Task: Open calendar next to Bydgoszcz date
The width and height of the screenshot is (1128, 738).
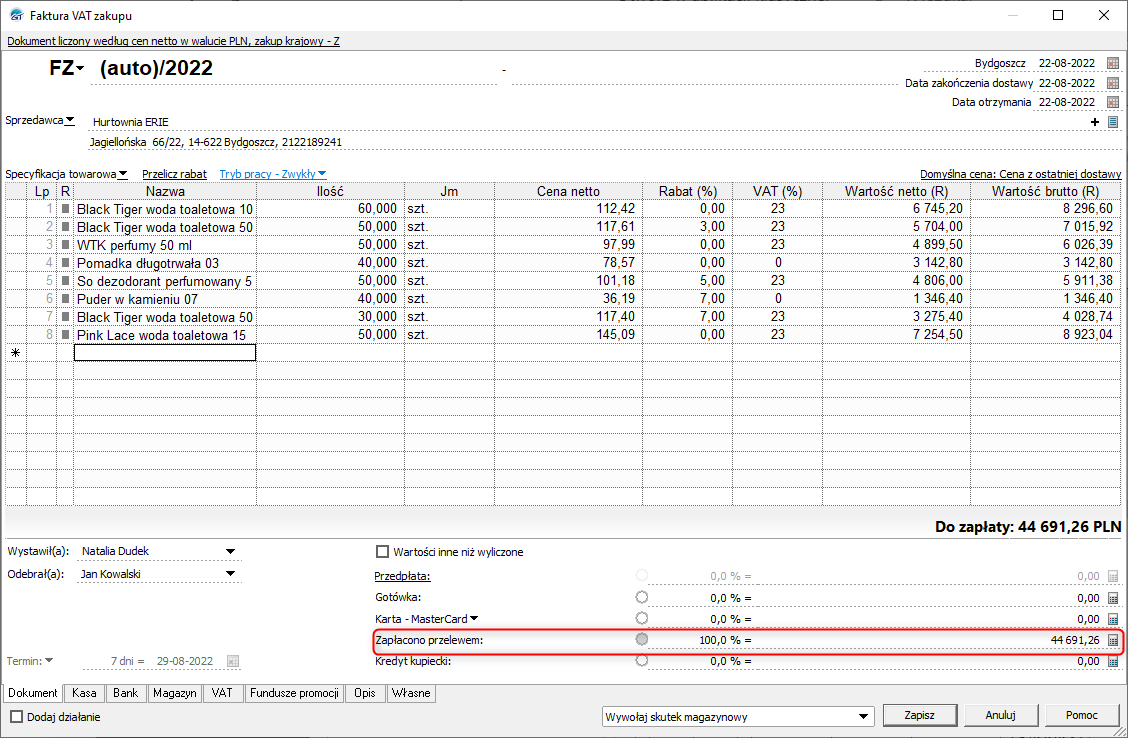Action: point(1113,63)
